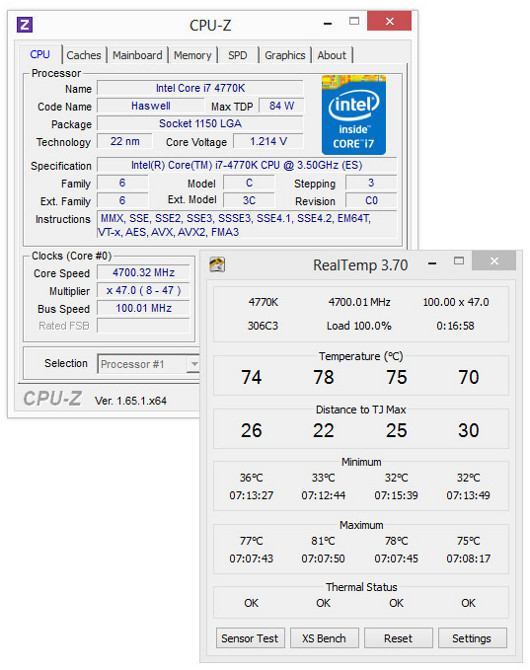Minimize the RealTemp 3.70 window
The image size is (530, 670).
point(432,264)
